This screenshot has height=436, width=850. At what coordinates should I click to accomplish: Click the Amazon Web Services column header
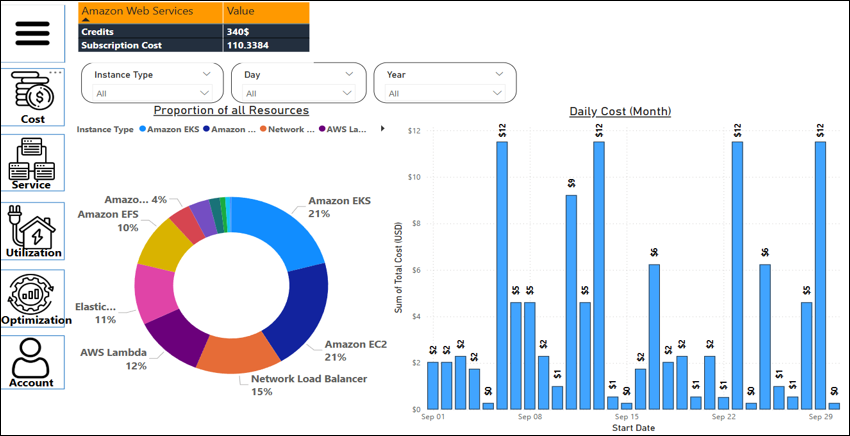(150, 12)
